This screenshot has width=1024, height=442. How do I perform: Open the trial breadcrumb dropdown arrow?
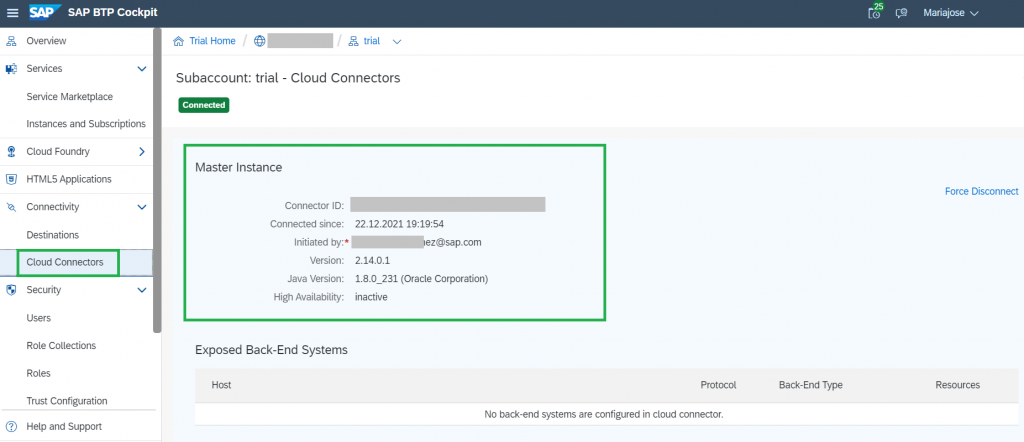tap(396, 42)
